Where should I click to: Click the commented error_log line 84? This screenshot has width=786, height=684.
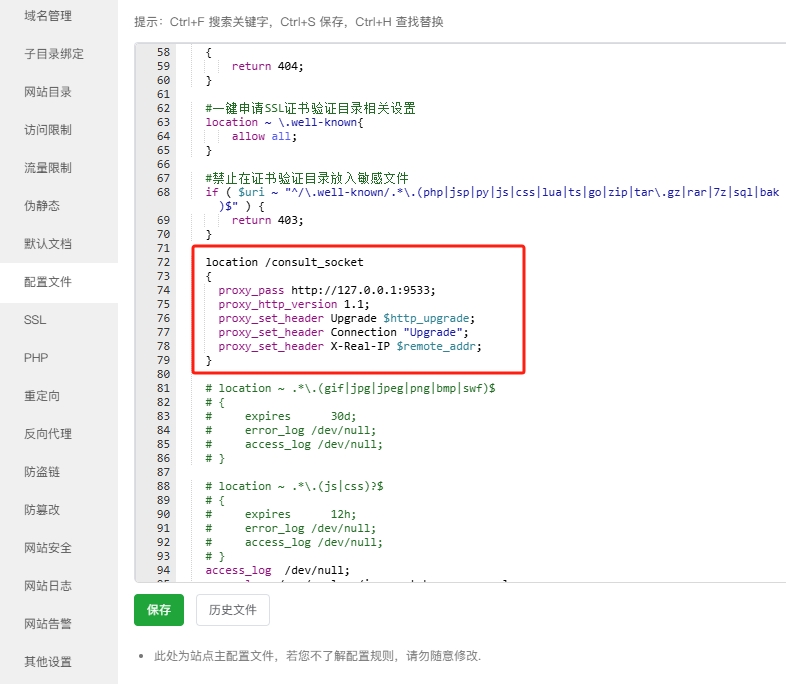tap(291, 430)
